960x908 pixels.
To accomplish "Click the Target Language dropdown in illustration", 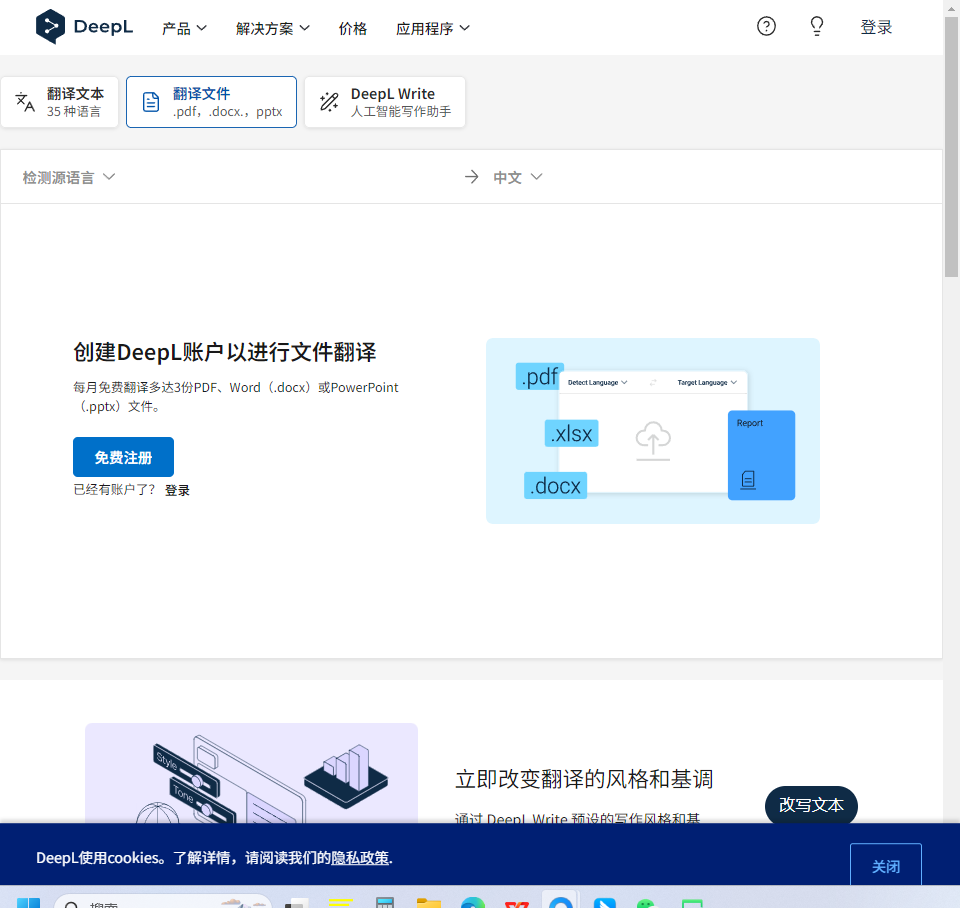I will pos(707,383).
